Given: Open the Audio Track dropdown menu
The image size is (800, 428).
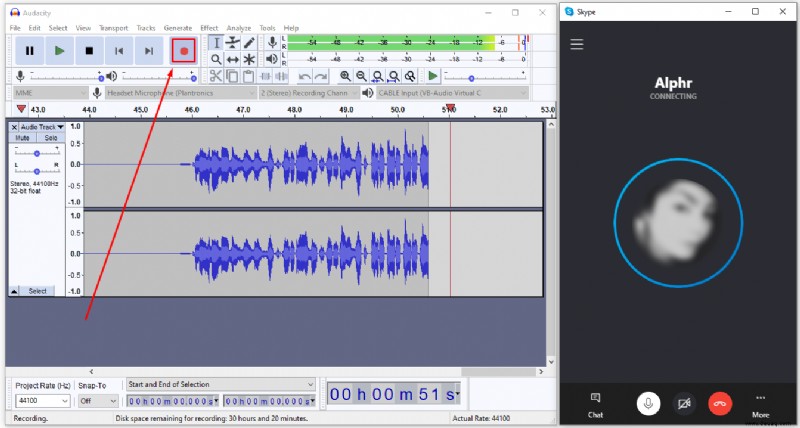Looking at the screenshot, I should point(42,127).
